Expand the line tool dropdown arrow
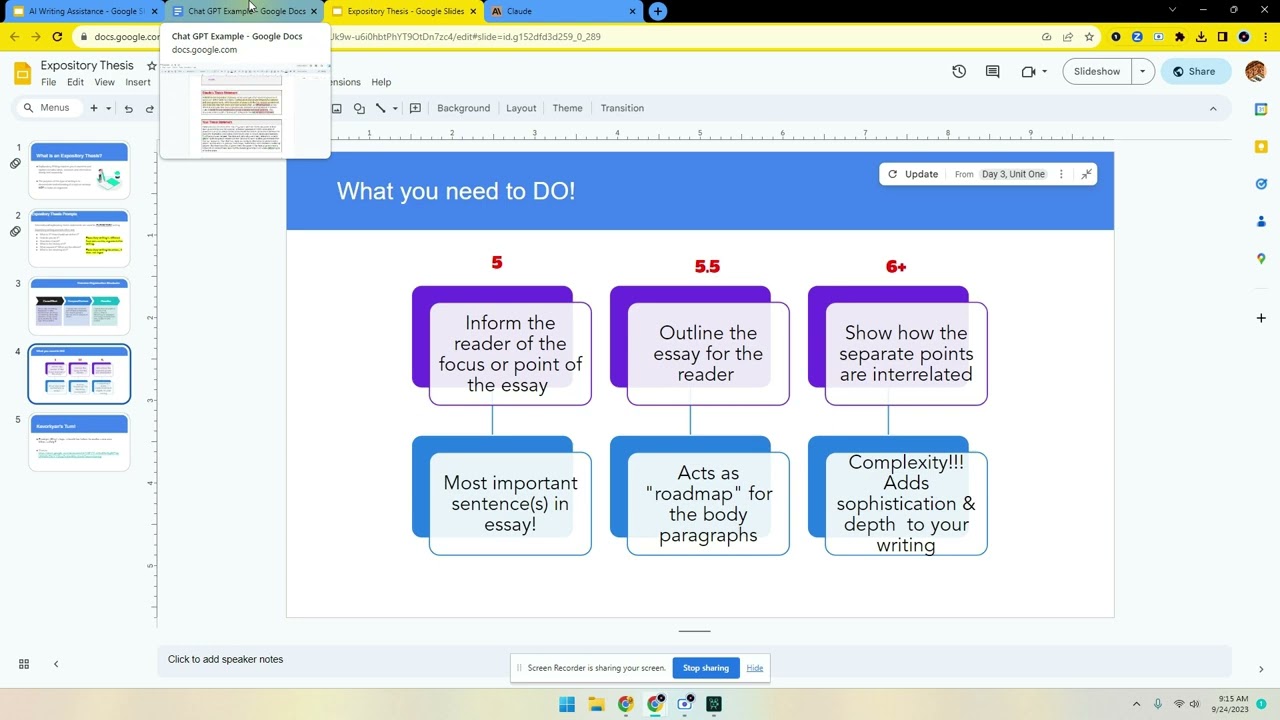The height and width of the screenshot is (720, 1280). pos(395,108)
